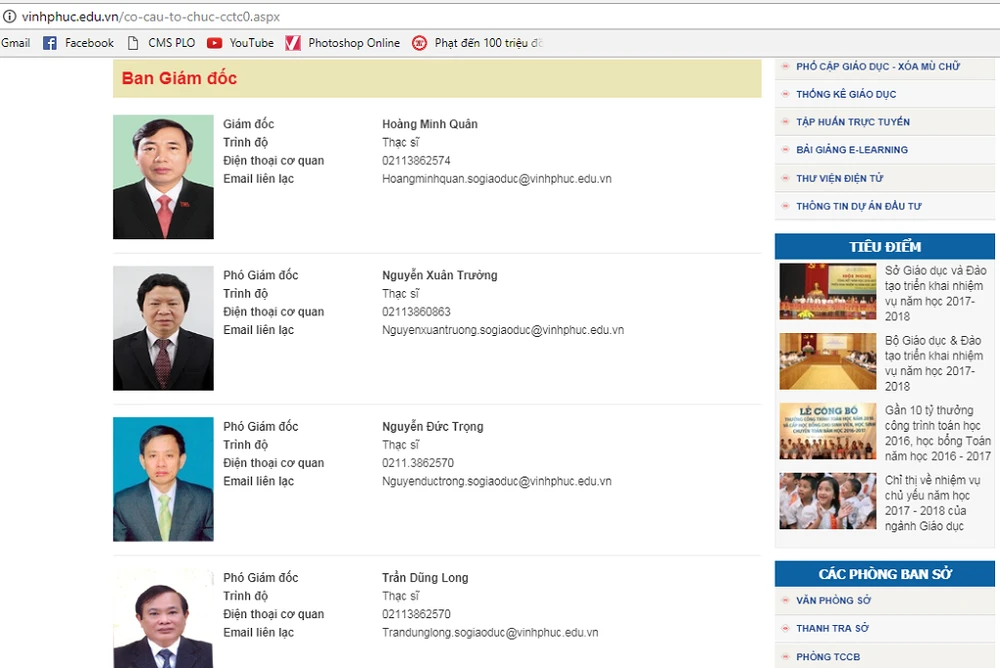
Task: Click Hoàng Minh Quân's portrait photo
Action: tap(163, 177)
